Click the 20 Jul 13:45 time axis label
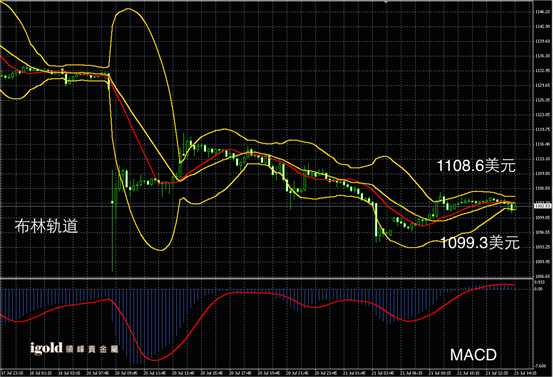553x377 pixels. (183, 373)
